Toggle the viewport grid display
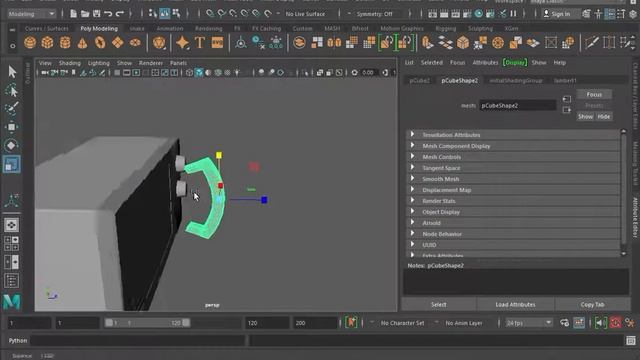This screenshot has height=360, width=640. (117, 73)
